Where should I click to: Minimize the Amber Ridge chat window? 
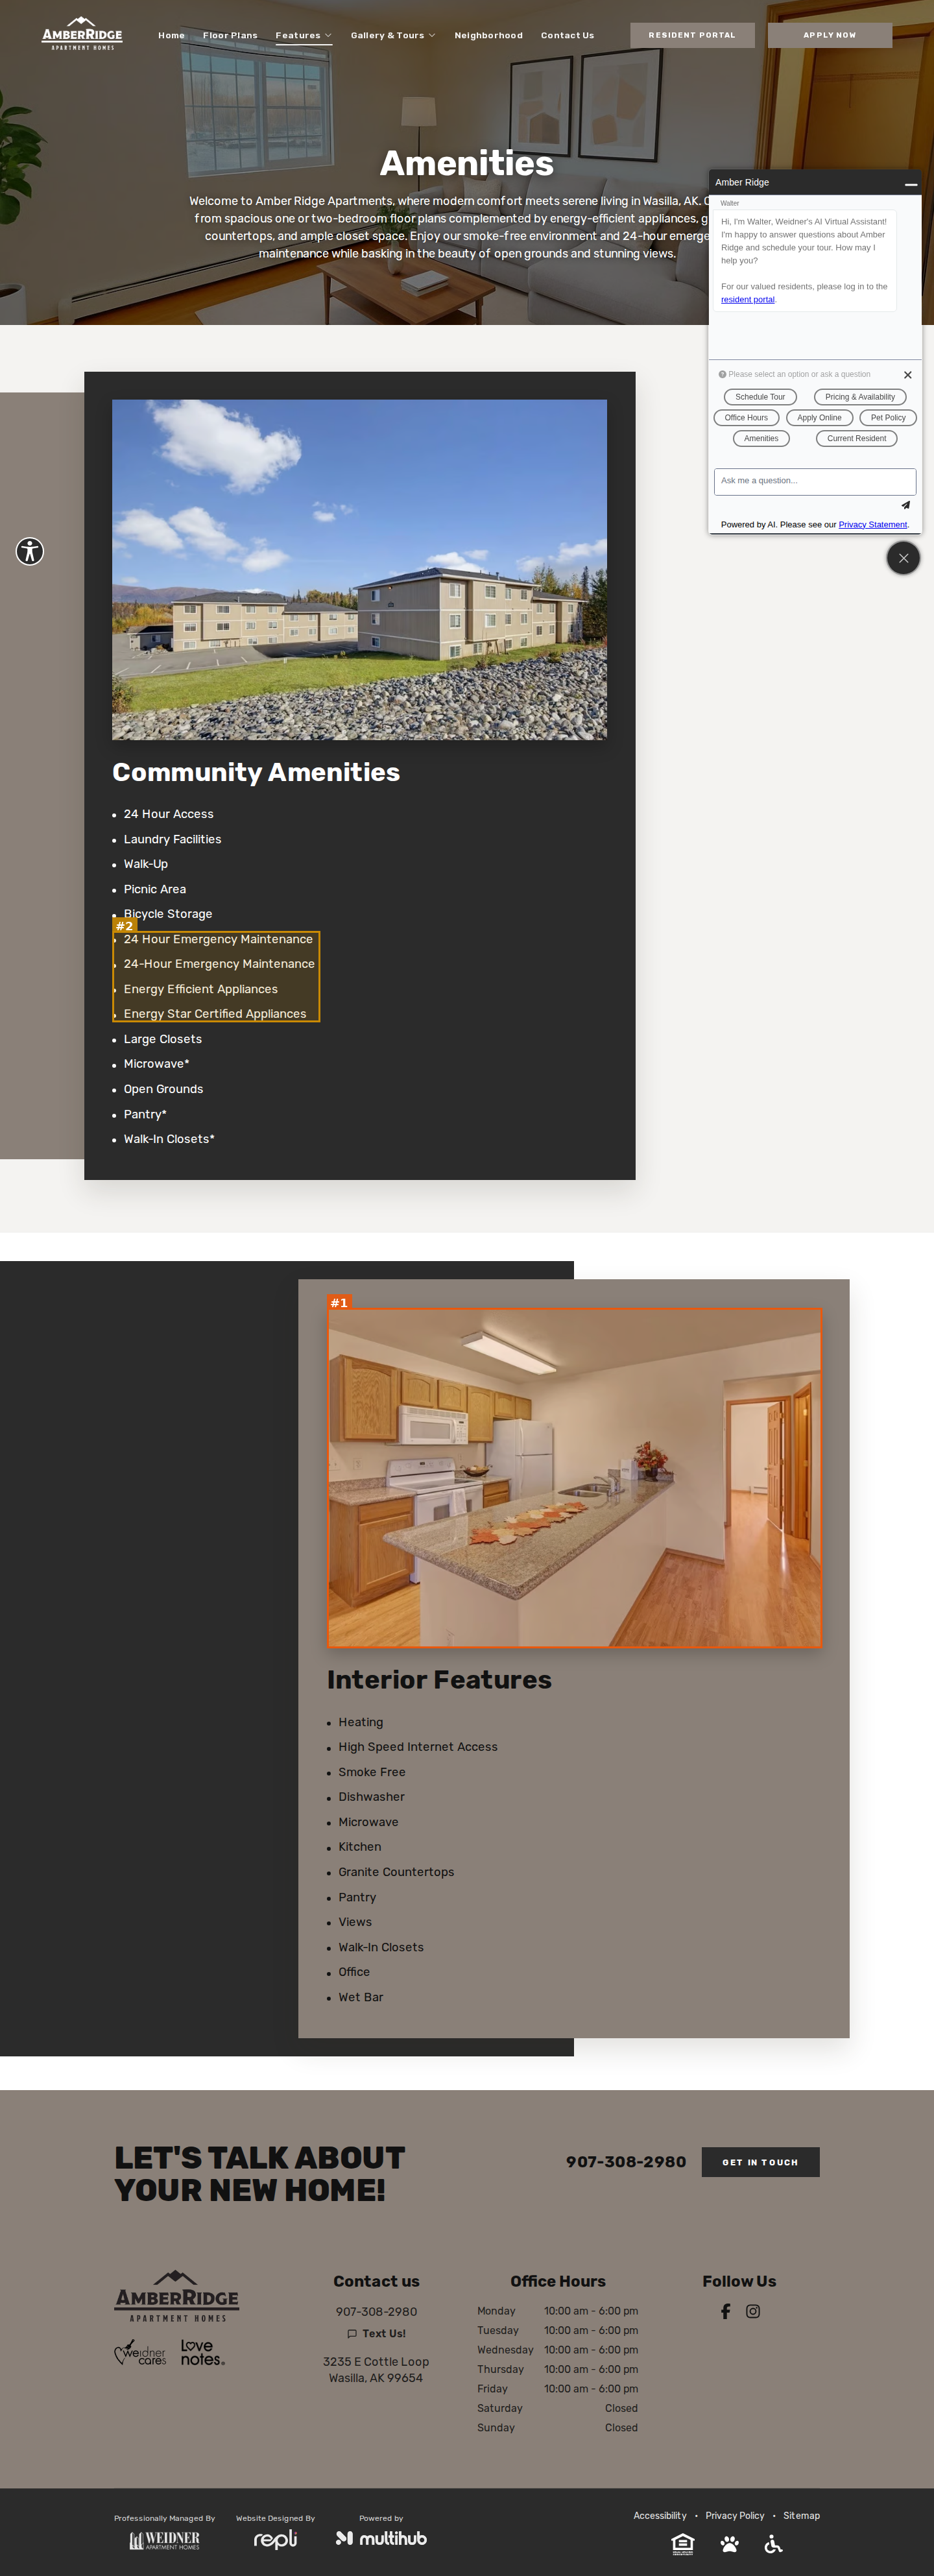(910, 184)
